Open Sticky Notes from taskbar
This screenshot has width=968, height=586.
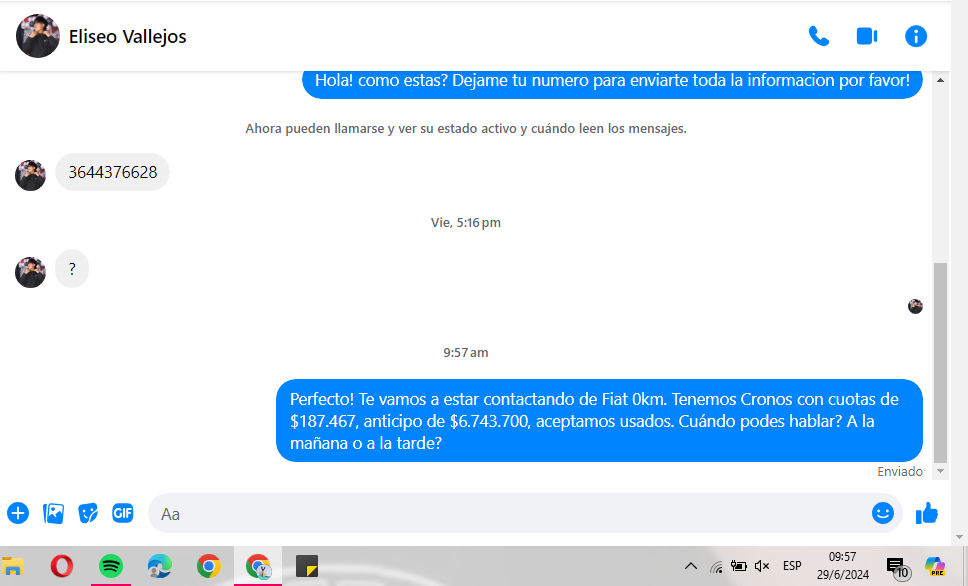click(x=307, y=566)
